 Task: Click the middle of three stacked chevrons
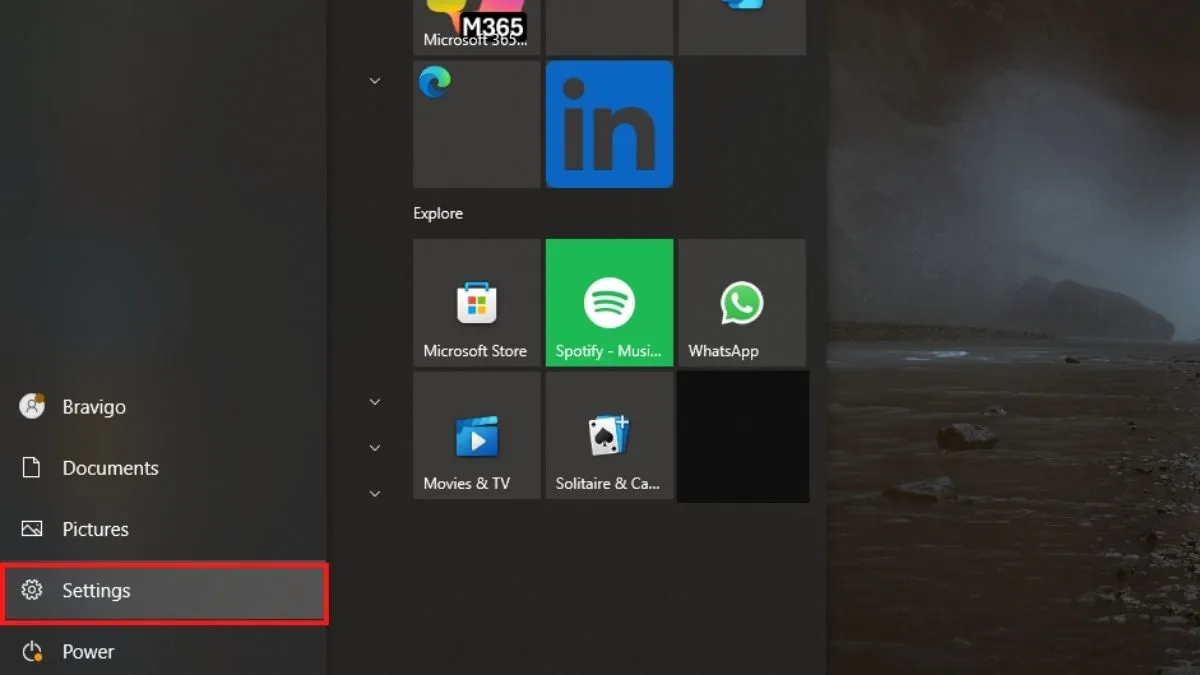pyautogui.click(x=375, y=448)
